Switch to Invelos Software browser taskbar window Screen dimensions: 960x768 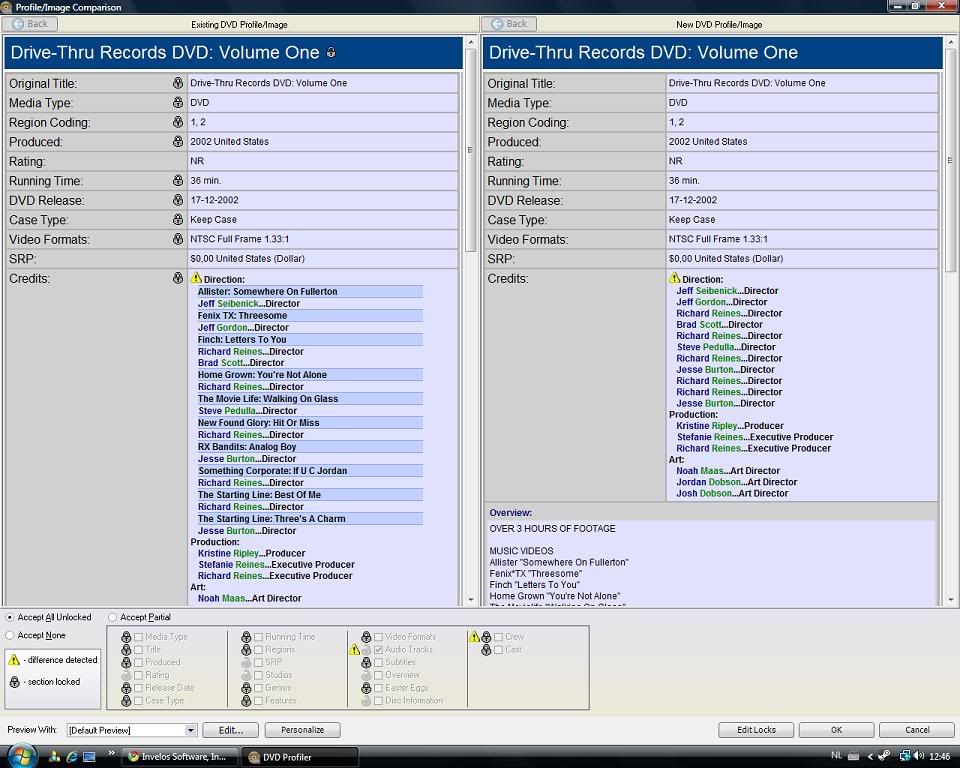(x=179, y=757)
